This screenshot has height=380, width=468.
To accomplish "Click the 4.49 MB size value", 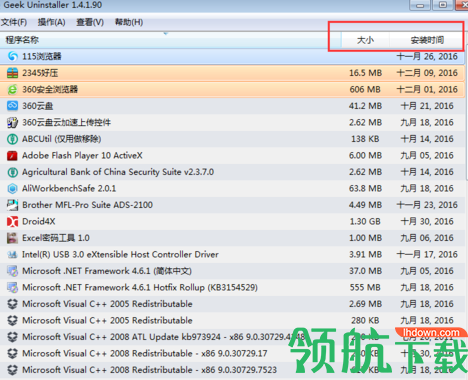I will click(x=365, y=205).
